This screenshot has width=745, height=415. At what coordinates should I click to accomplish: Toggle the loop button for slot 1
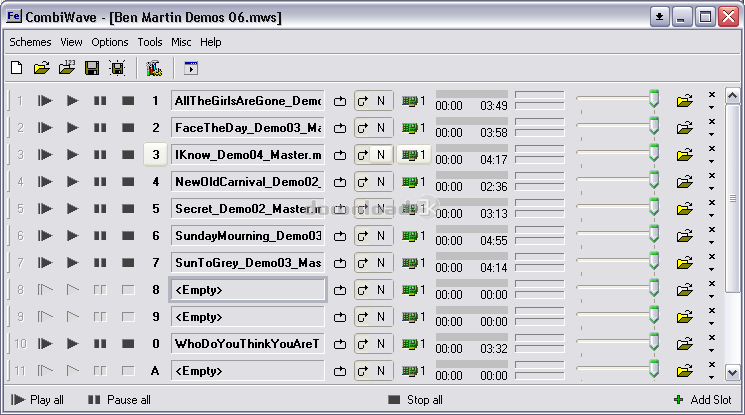click(x=340, y=101)
